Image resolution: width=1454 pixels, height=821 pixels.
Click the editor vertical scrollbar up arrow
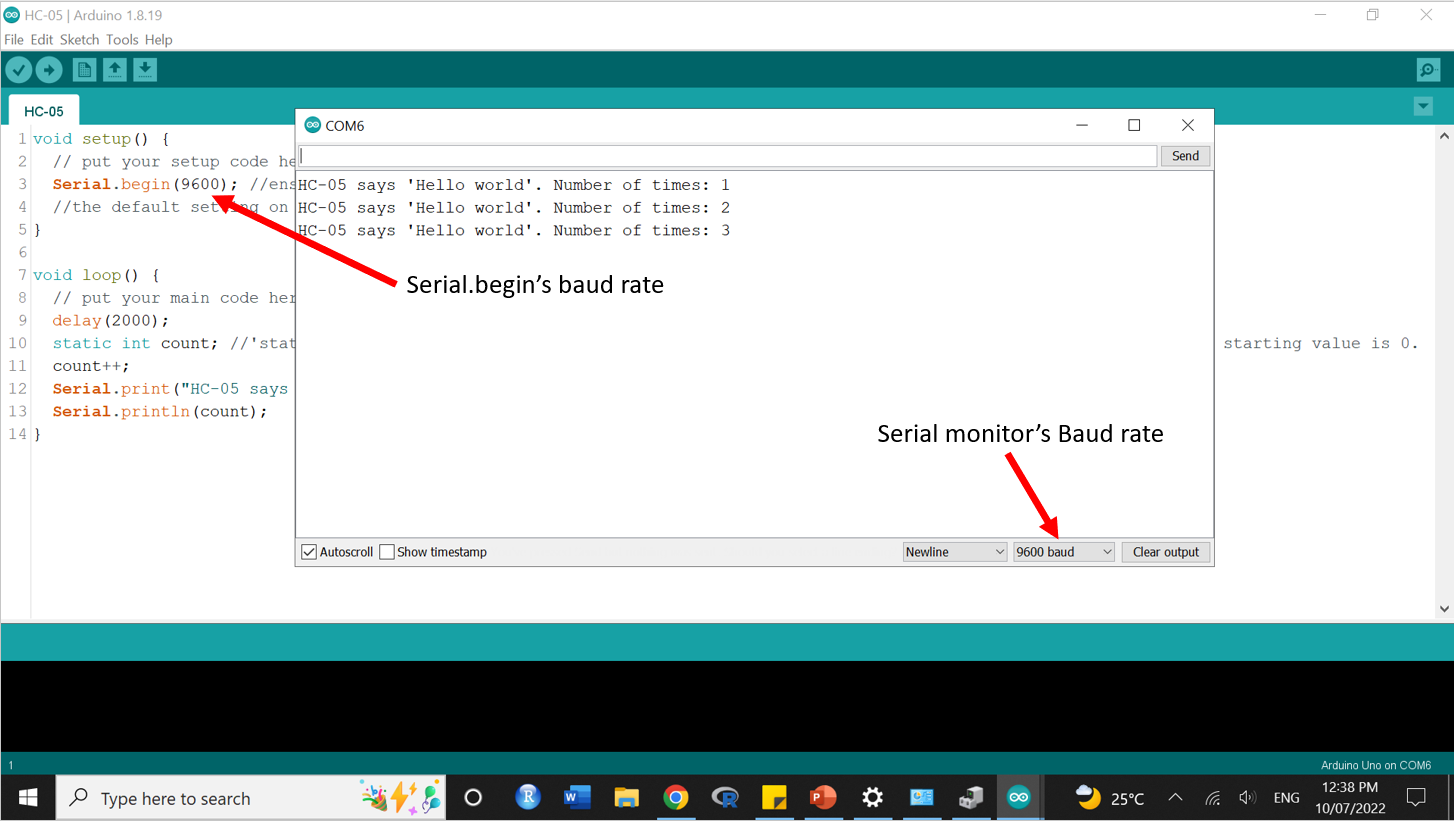[1444, 136]
